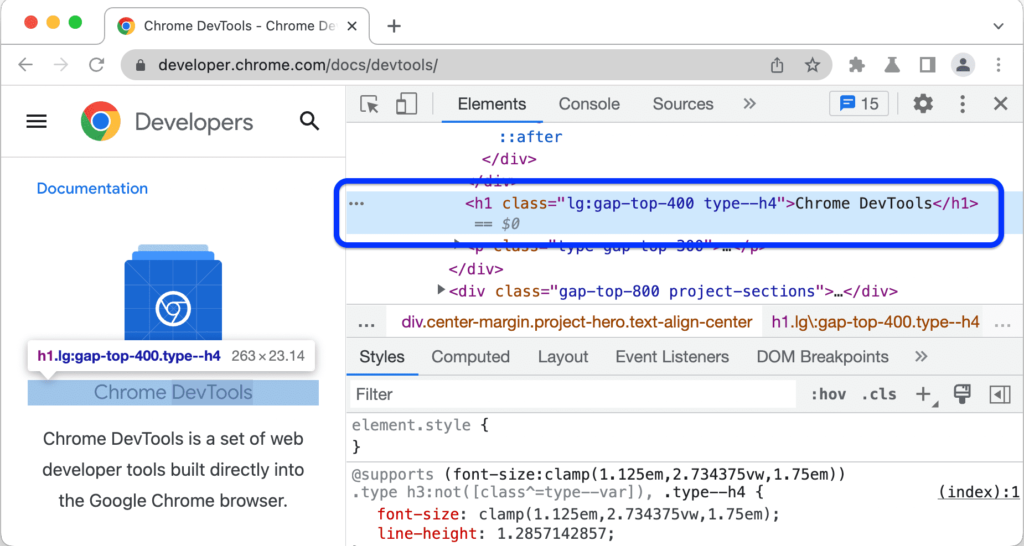
Task: Open the 15 issues counter
Action: coord(859,104)
